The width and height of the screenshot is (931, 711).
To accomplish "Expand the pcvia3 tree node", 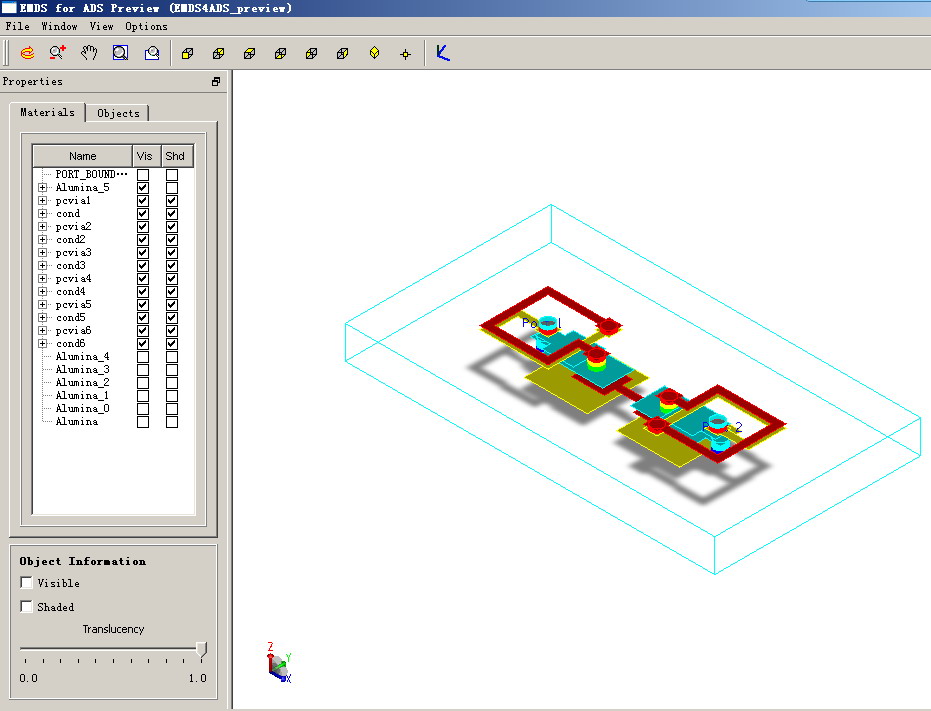I will click(x=42, y=252).
